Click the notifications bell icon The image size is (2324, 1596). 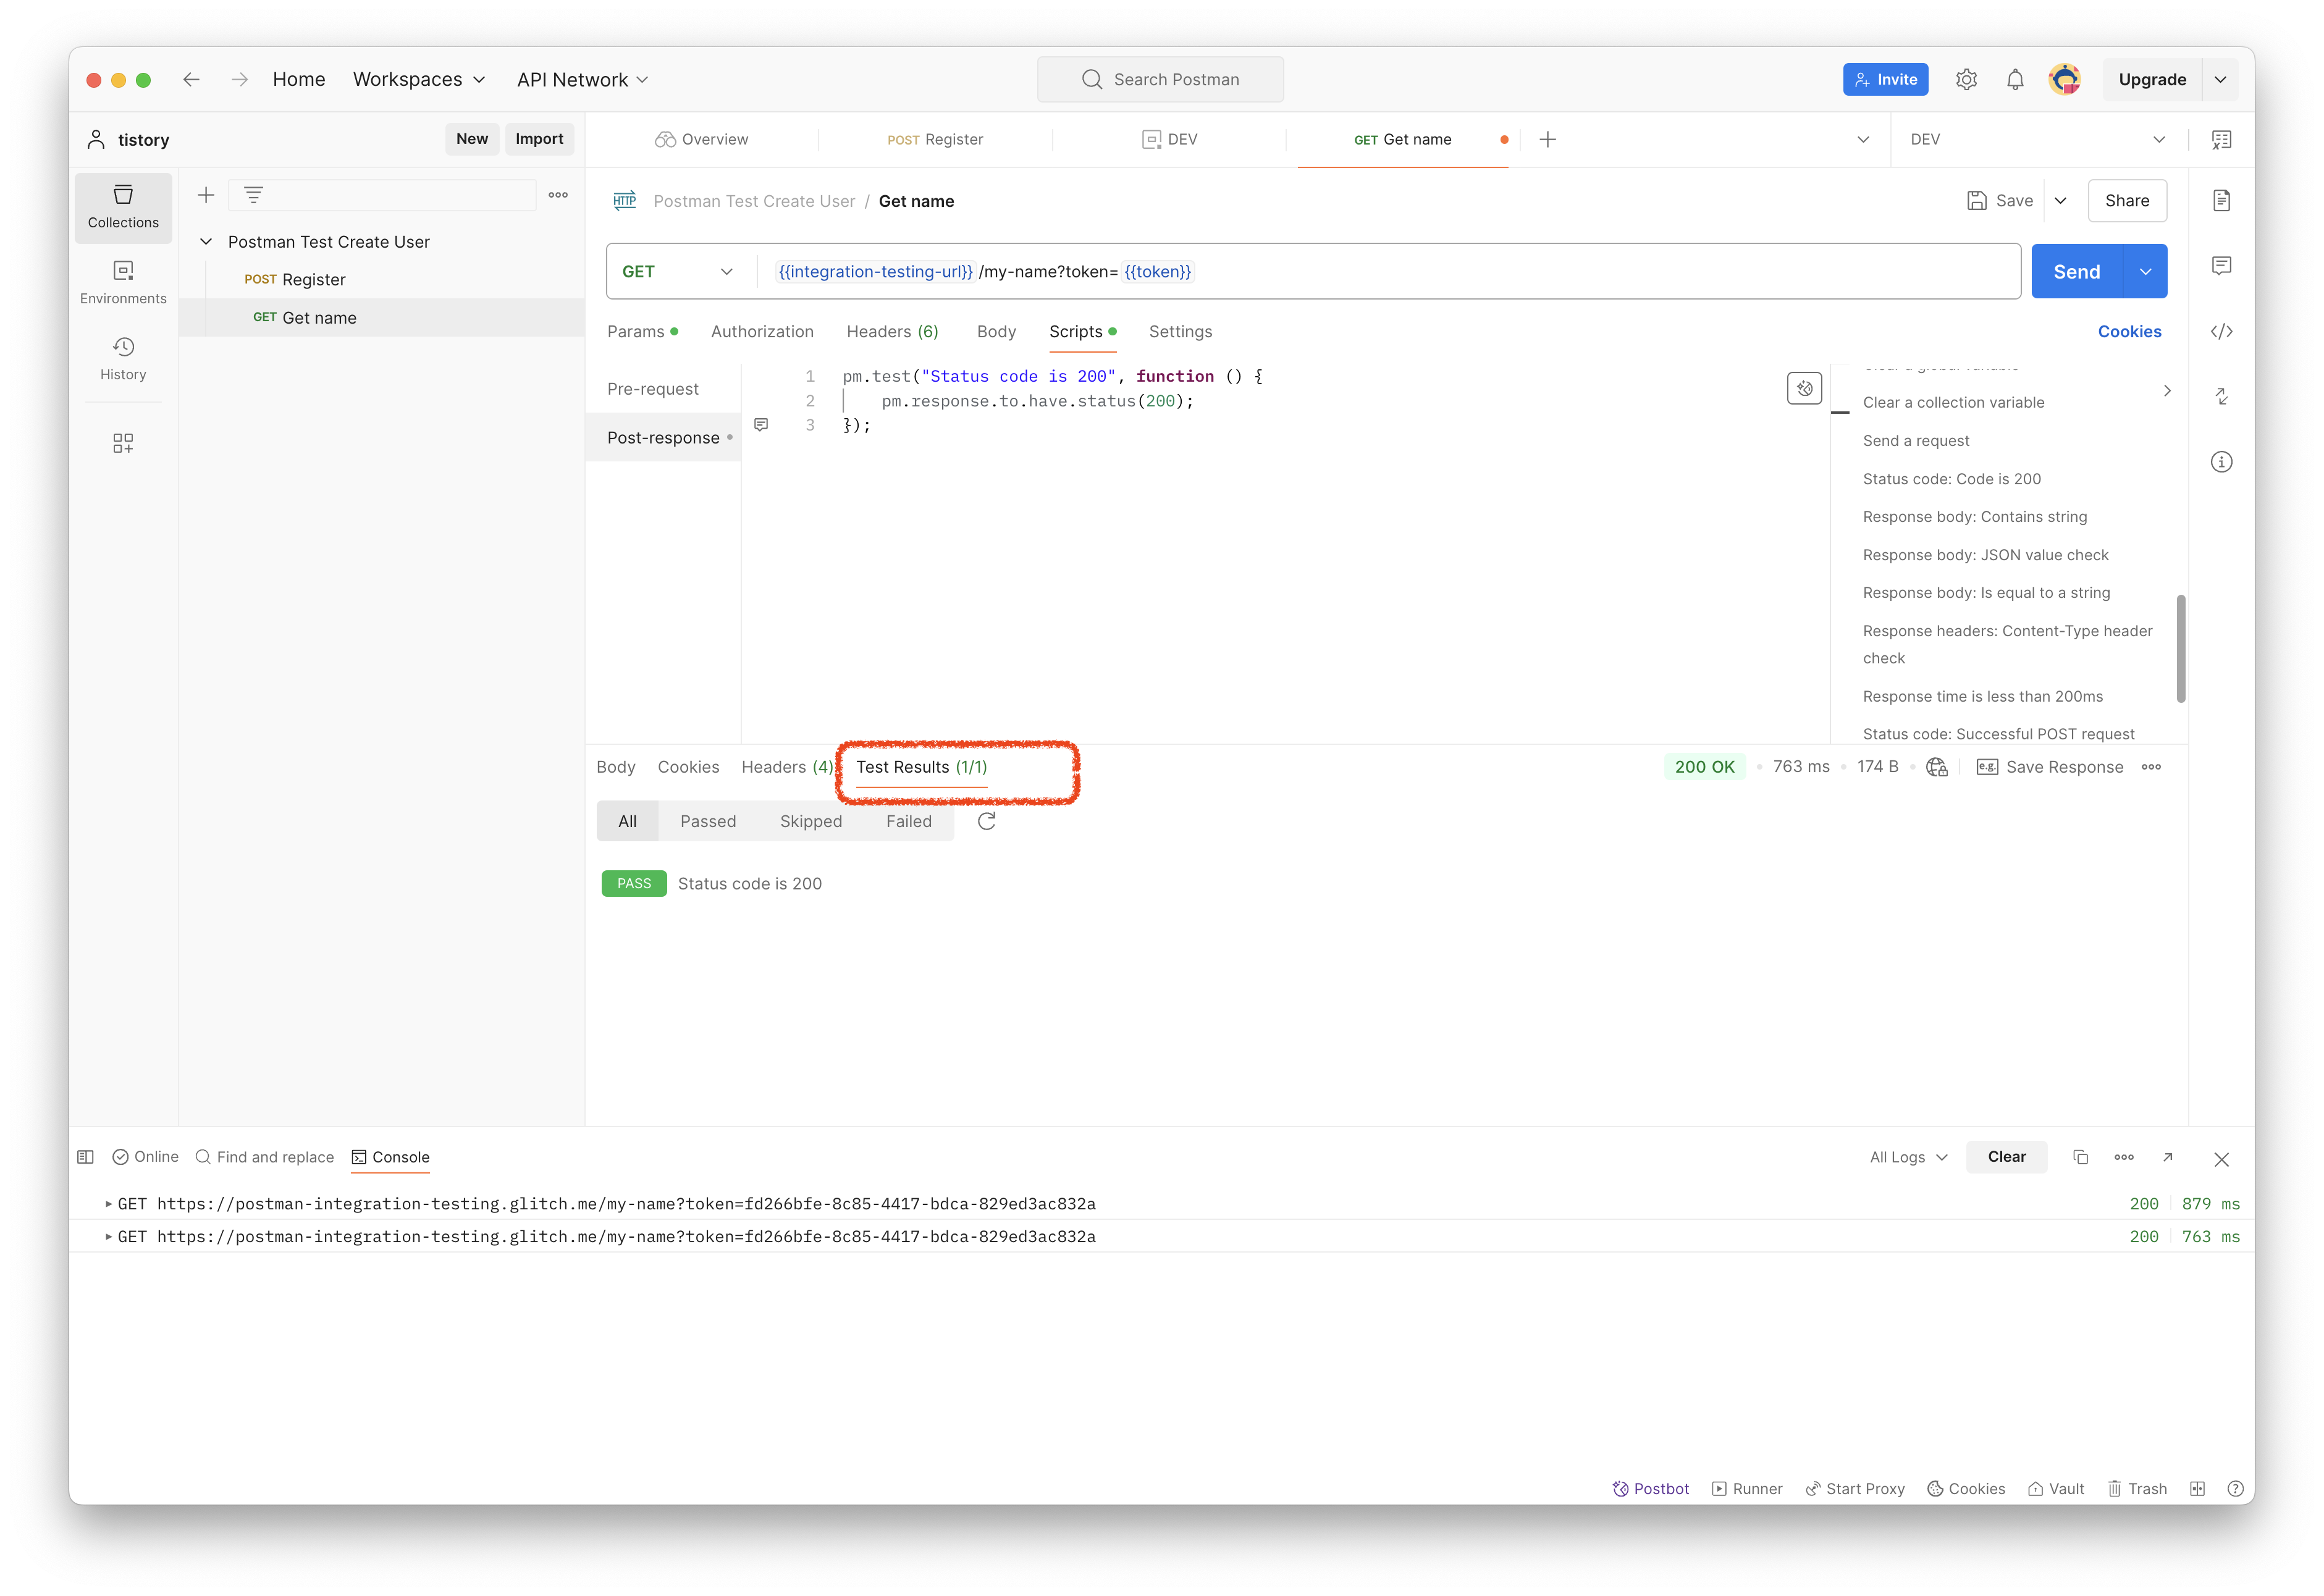(2015, 80)
